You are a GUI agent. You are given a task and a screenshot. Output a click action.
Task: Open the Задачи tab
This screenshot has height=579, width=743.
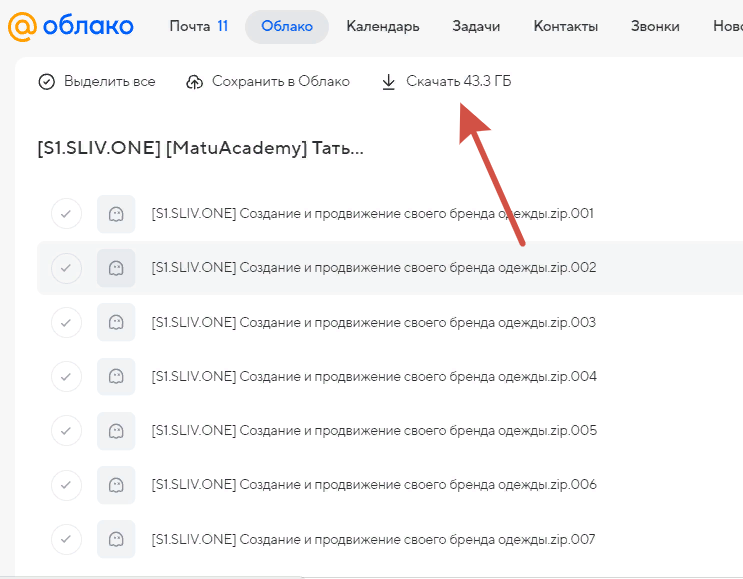476,26
